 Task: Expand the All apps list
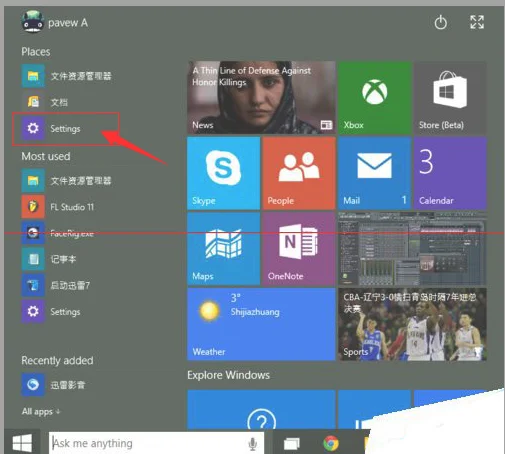pos(41,411)
